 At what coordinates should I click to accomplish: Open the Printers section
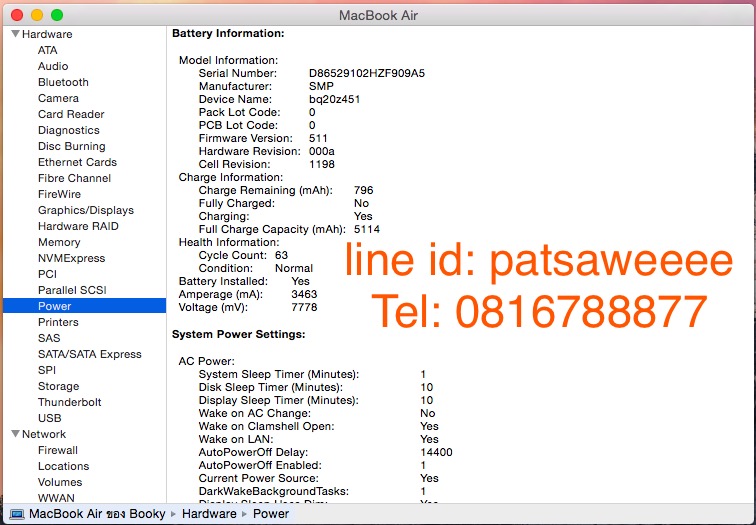58,322
